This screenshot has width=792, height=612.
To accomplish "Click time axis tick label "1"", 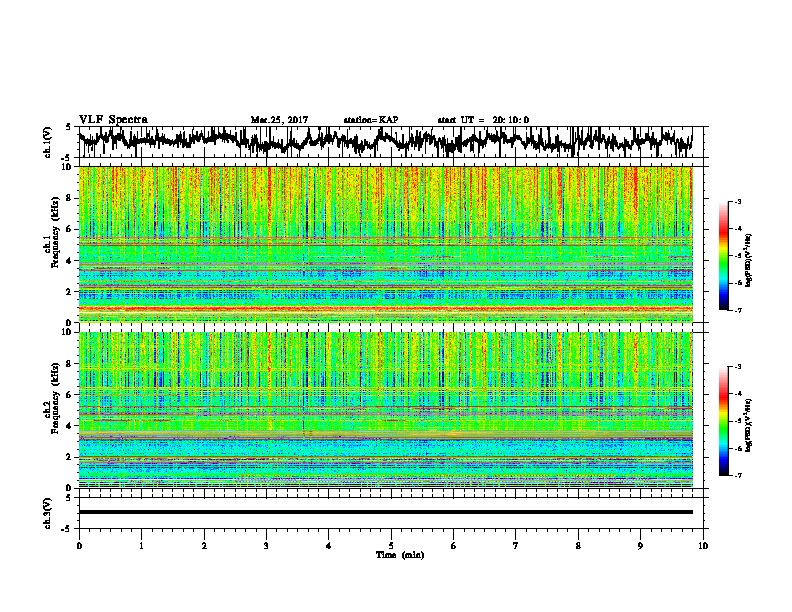I will pyautogui.click(x=141, y=546).
